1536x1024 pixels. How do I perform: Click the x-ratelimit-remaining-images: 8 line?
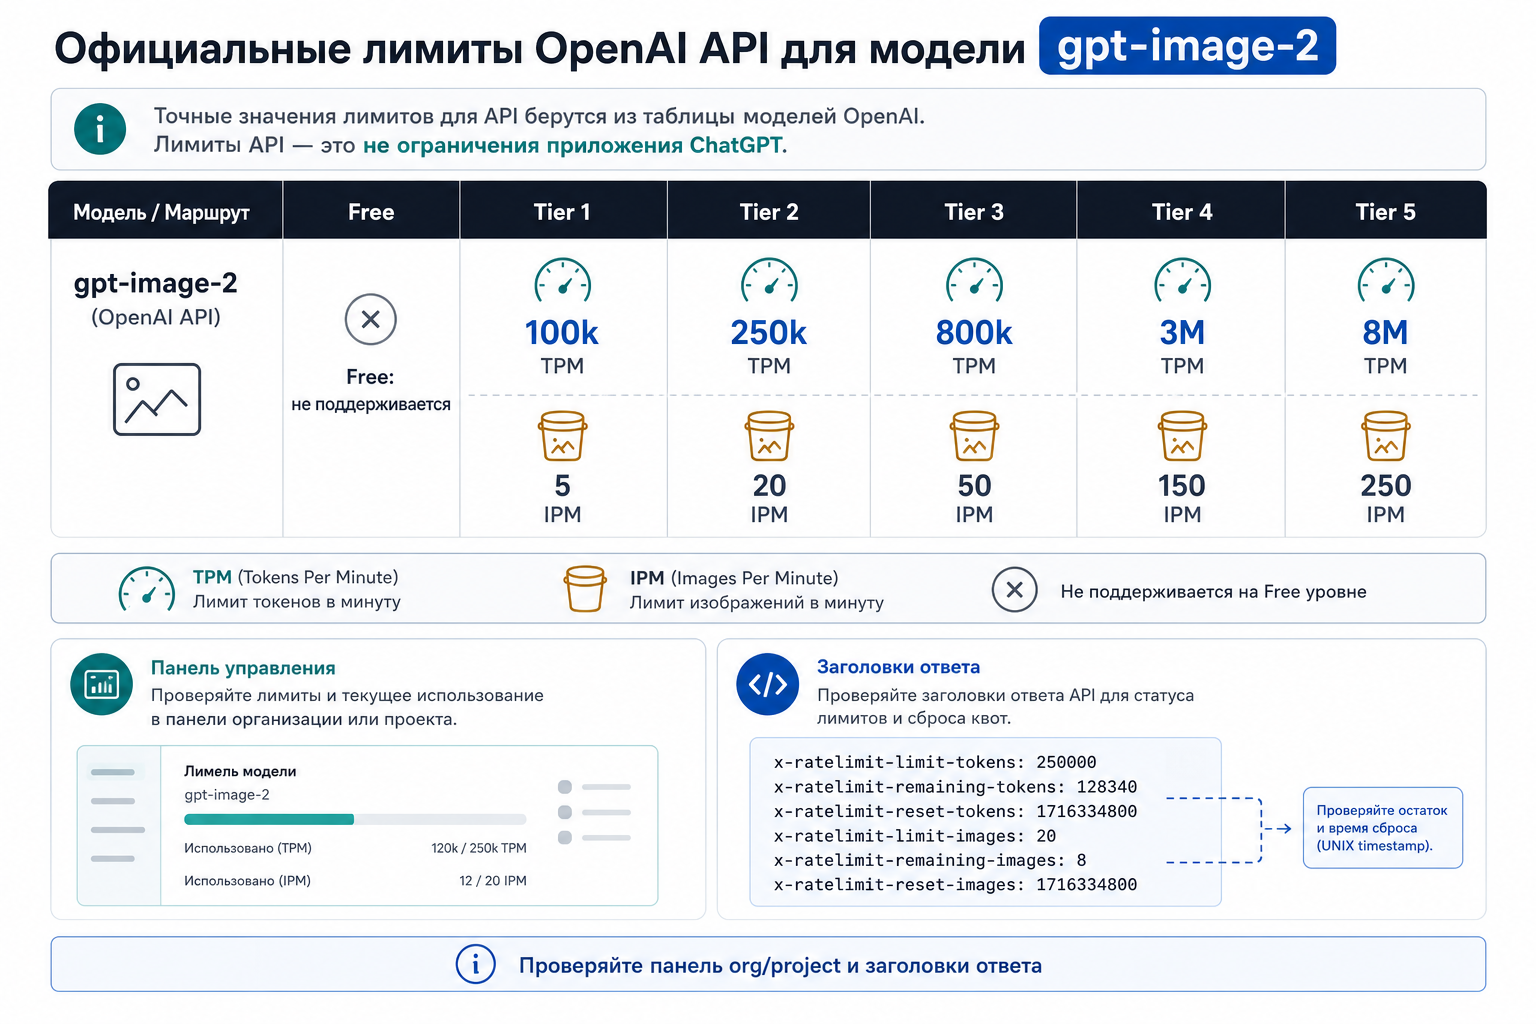click(930, 860)
